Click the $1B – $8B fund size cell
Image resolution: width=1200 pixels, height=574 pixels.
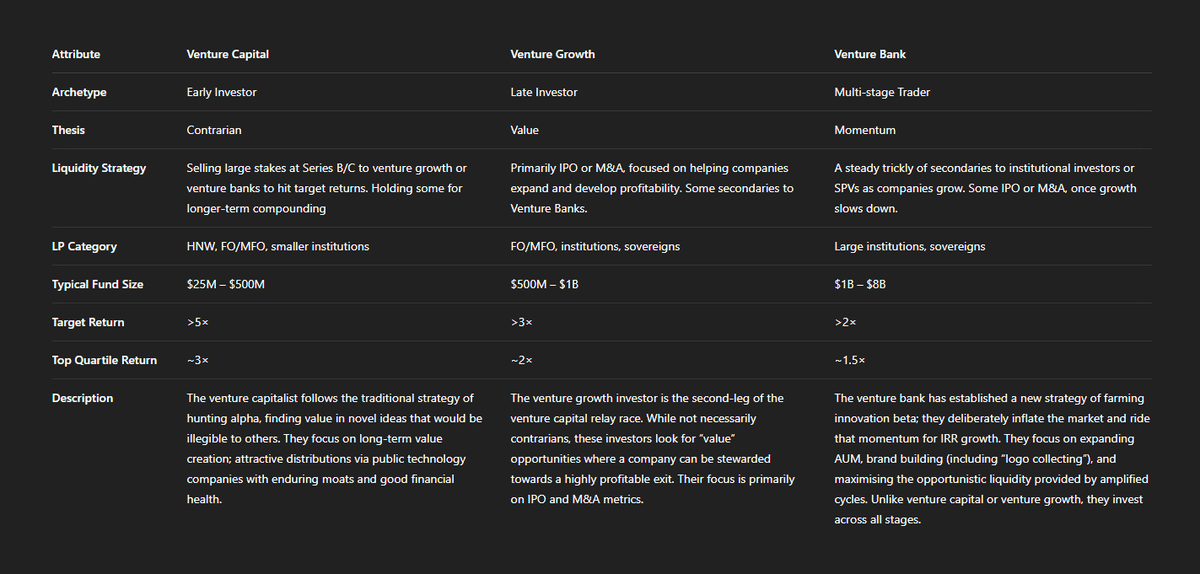(x=860, y=284)
